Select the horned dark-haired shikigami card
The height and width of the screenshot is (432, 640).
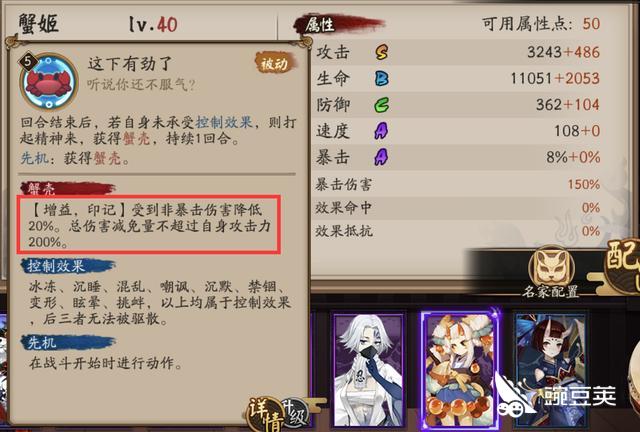(551, 370)
